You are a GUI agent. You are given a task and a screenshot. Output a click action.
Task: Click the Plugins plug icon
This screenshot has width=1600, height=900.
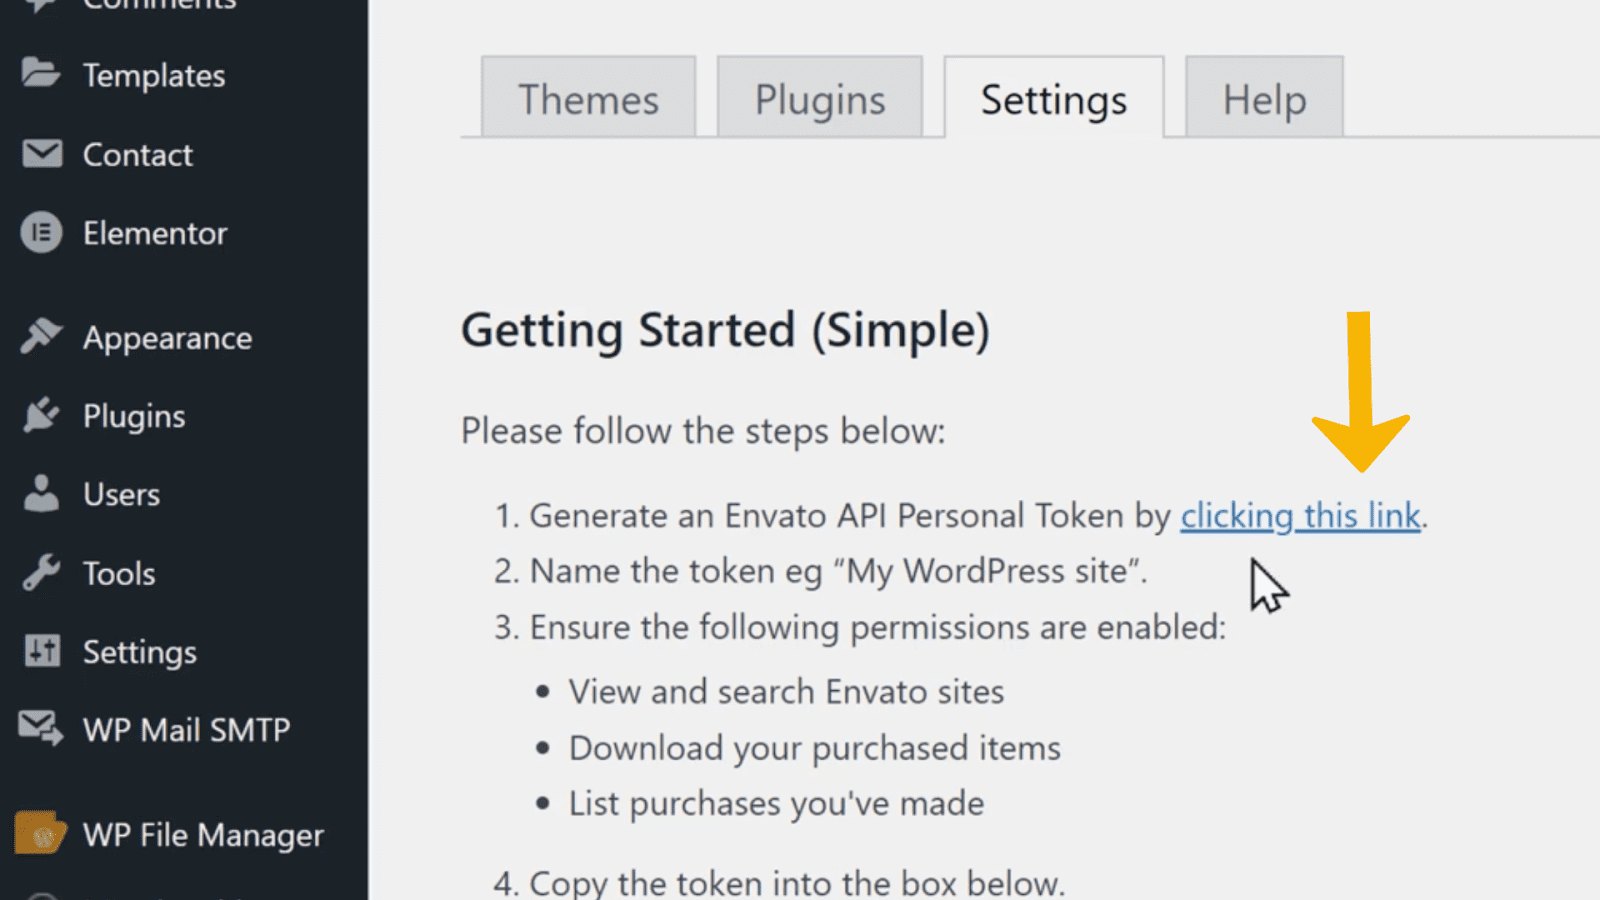(41, 415)
